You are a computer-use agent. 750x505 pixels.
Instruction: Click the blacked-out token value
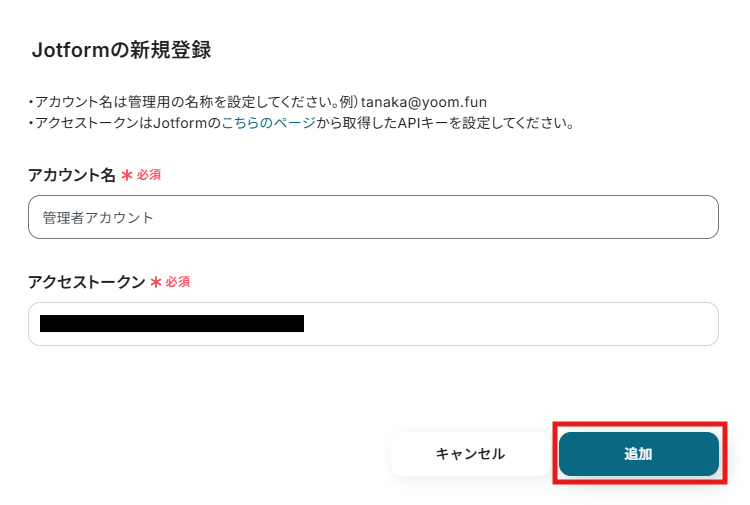coord(172,323)
